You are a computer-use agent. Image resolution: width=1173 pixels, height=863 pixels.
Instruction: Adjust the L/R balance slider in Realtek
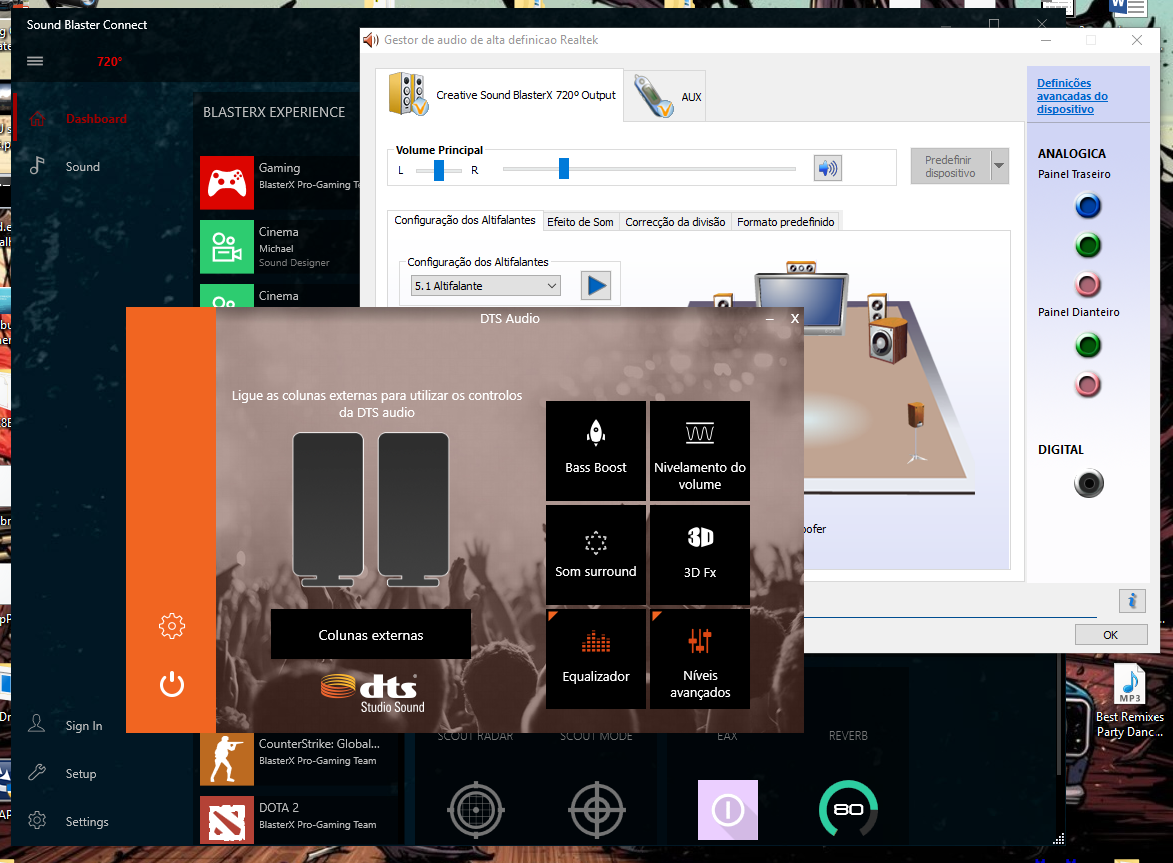438,171
